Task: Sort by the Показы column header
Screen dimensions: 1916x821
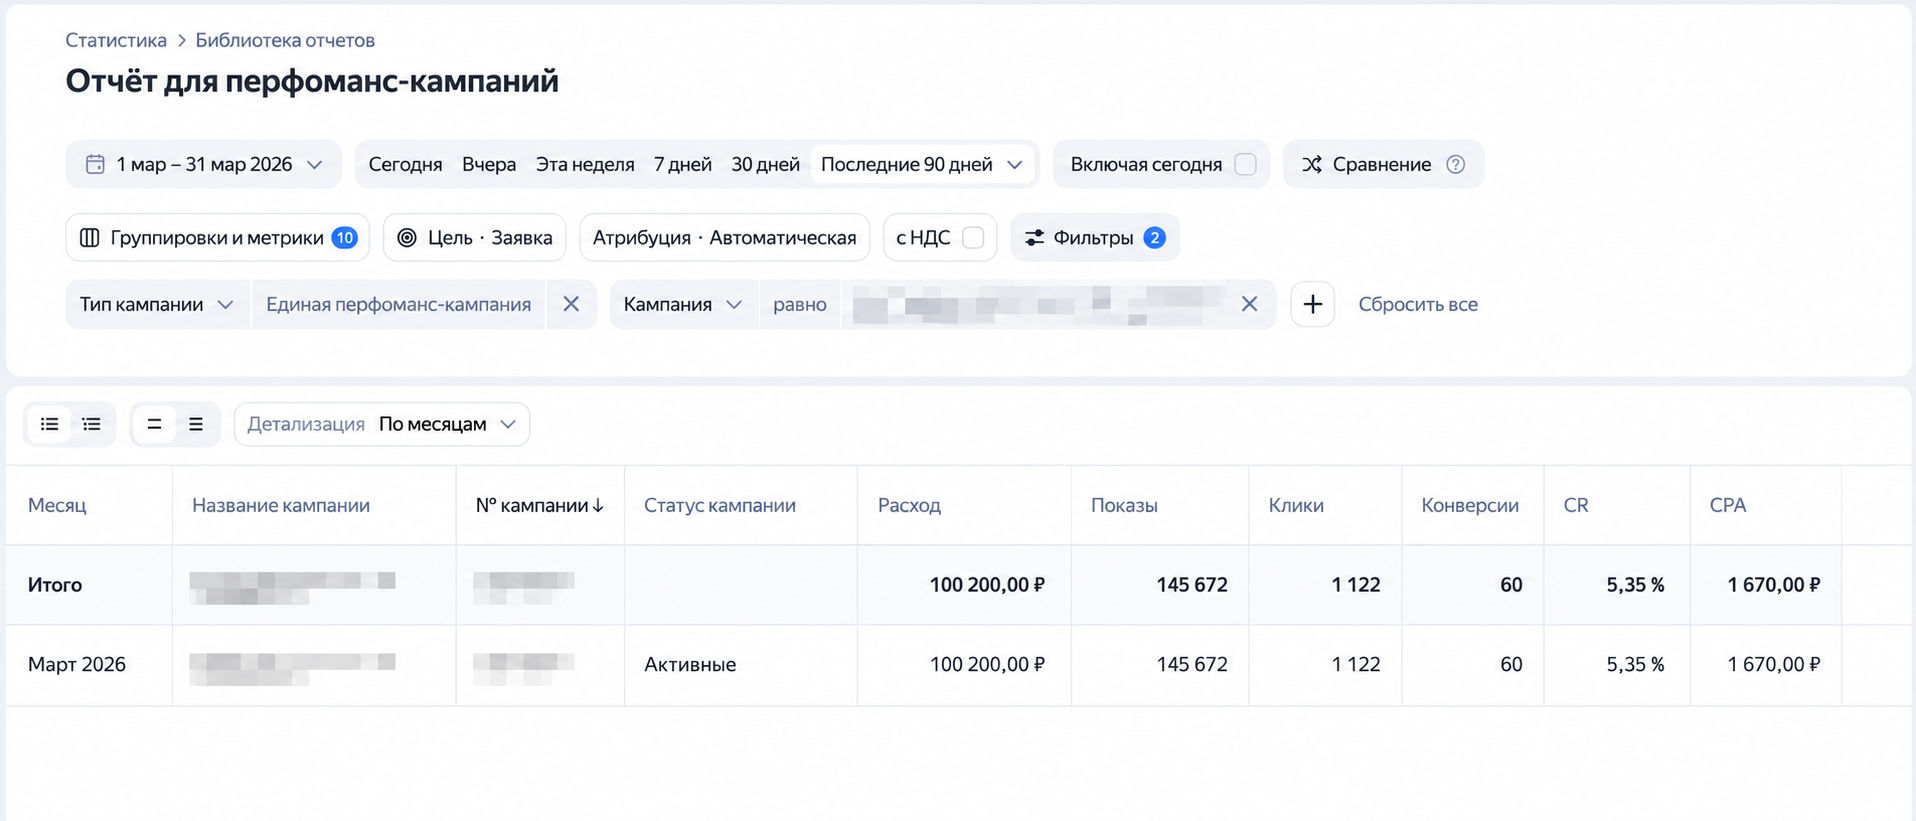Action: tap(1124, 505)
